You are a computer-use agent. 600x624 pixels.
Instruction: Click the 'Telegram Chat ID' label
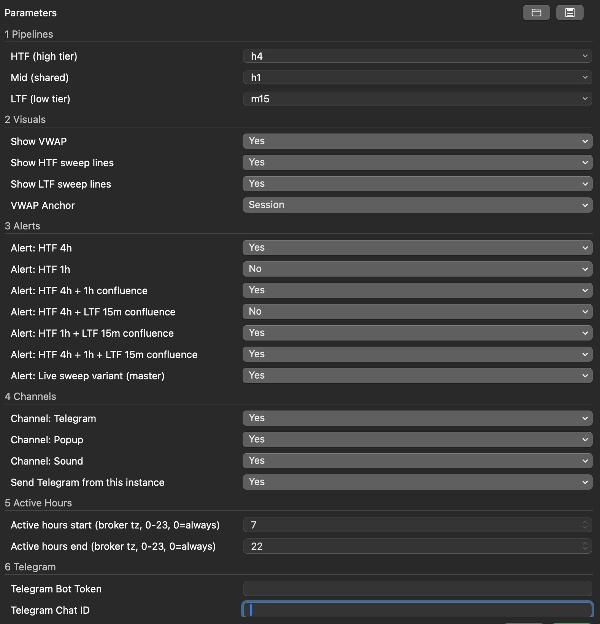click(50, 610)
